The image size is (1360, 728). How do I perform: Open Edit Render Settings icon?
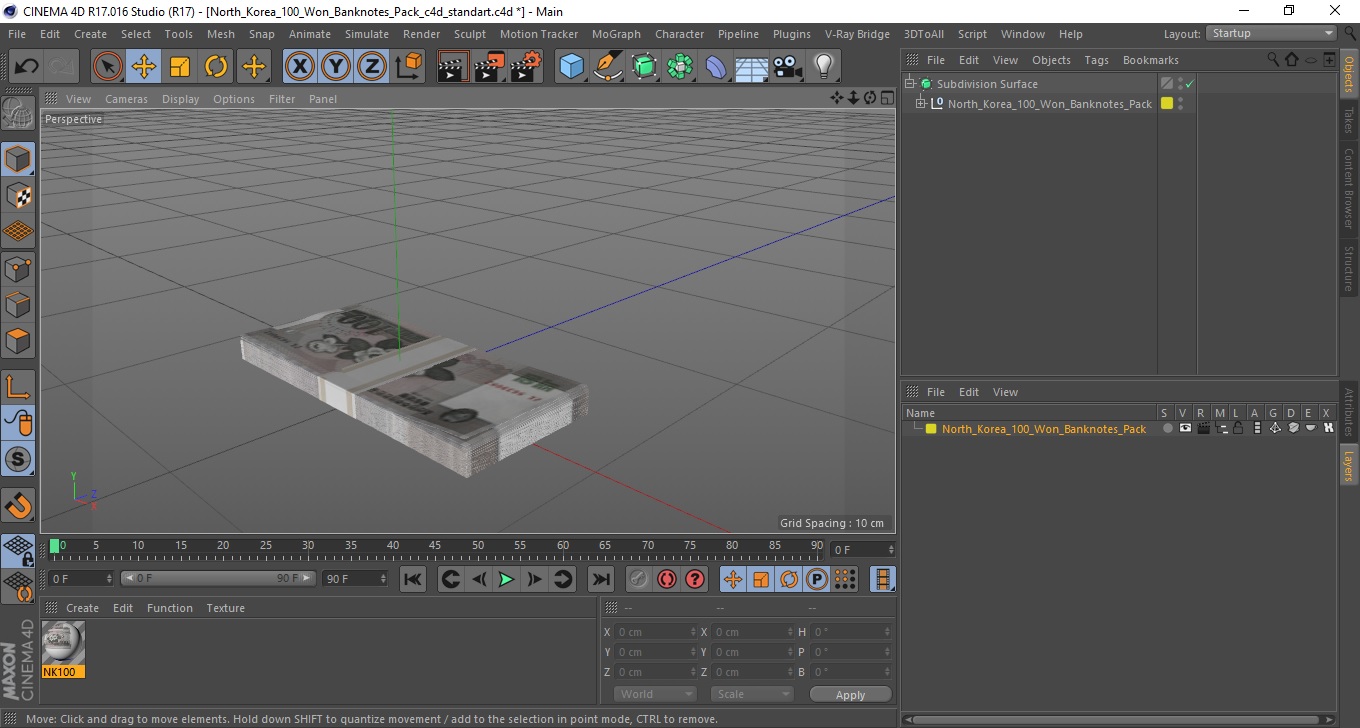click(x=526, y=67)
